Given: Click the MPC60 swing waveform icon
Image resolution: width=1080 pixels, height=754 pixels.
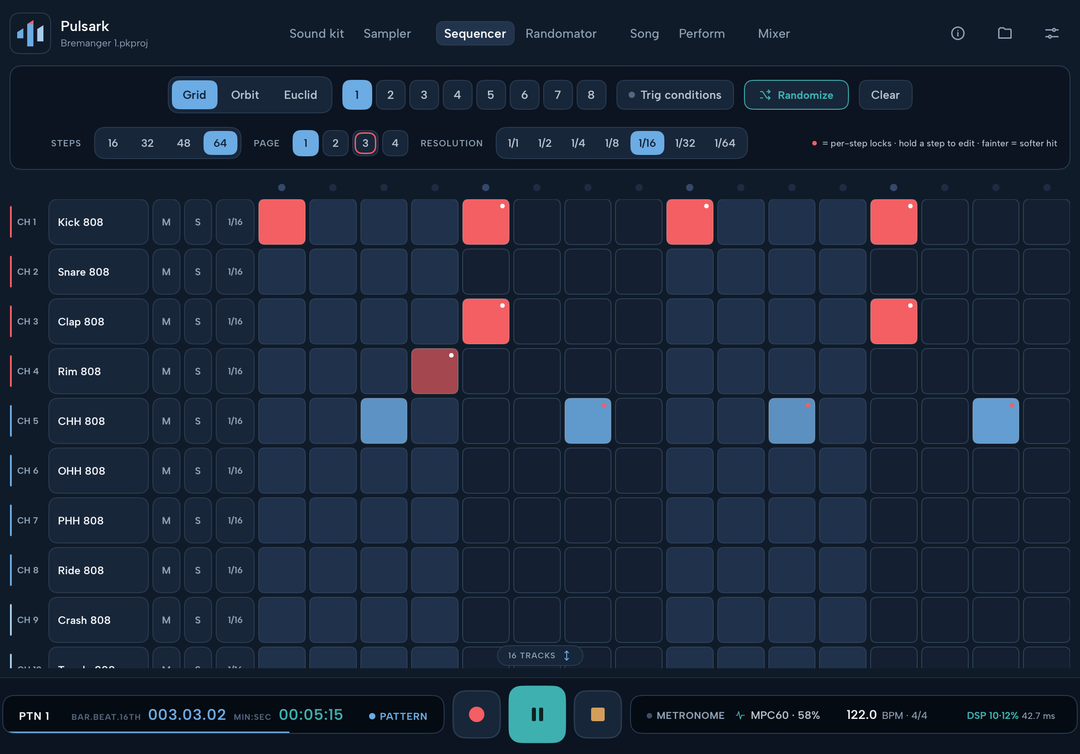Looking at the screenshot, I should (x=740, y=715).
